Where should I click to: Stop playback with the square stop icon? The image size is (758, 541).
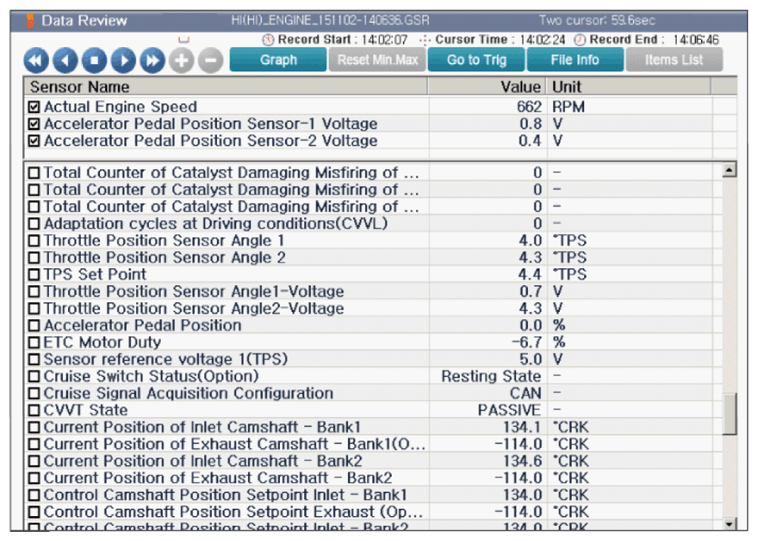click(x=94, y=60)
